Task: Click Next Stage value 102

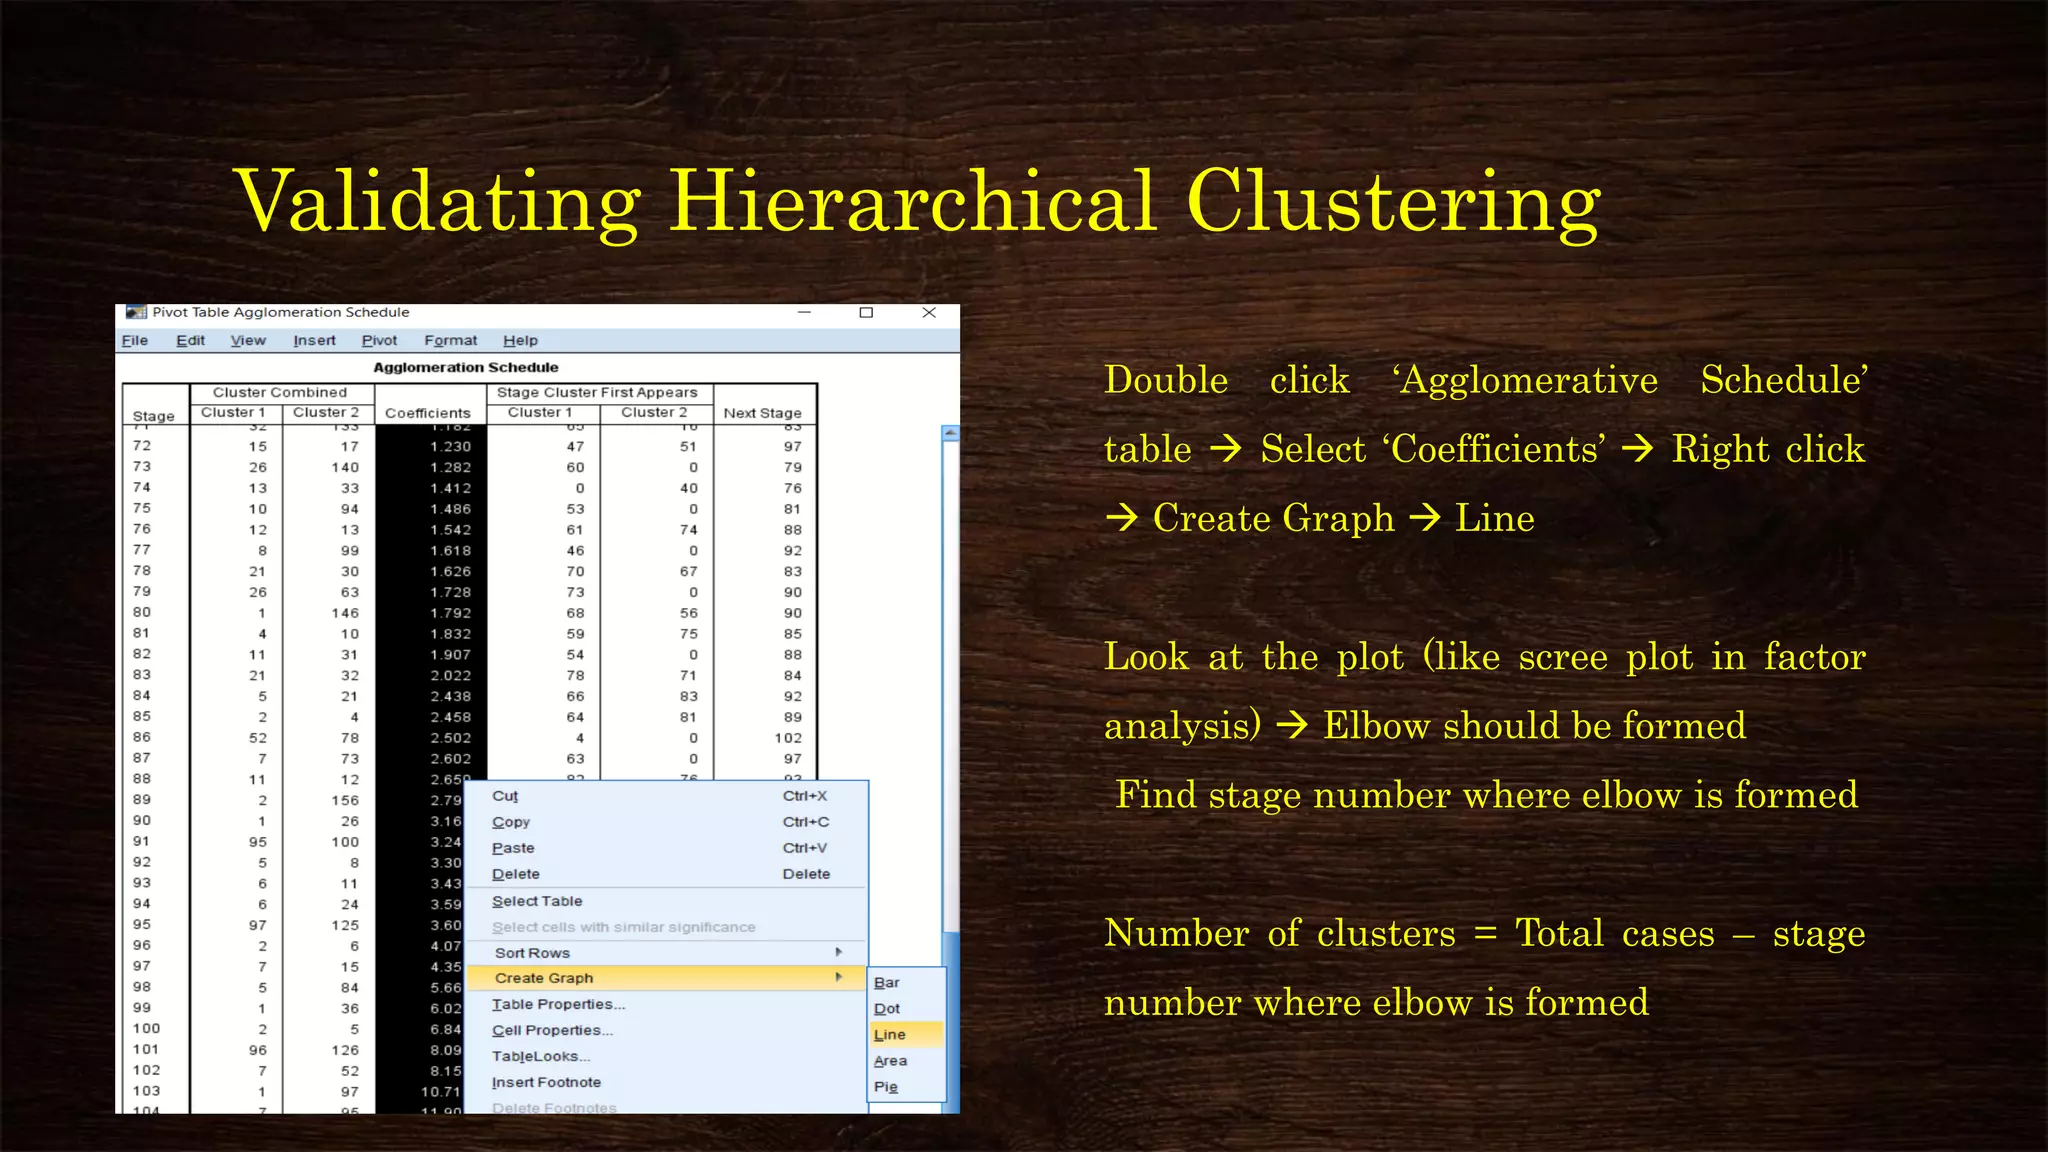Action: (x=788, y=738)
